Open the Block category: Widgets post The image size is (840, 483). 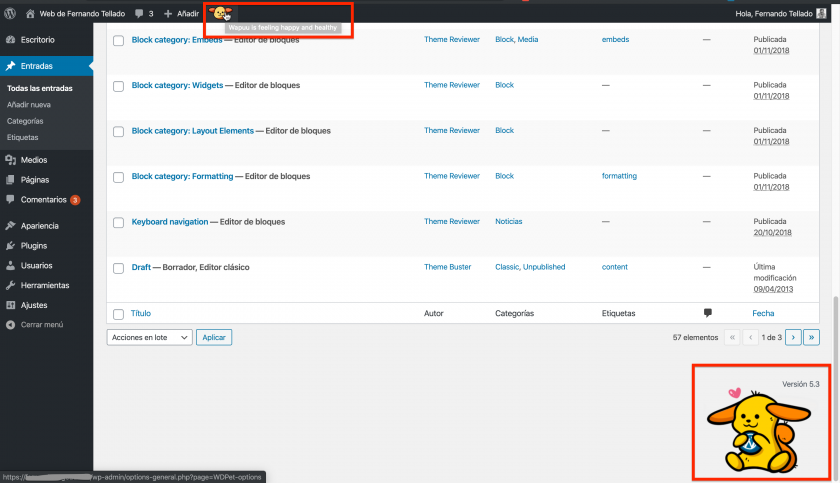click(176, 85)
